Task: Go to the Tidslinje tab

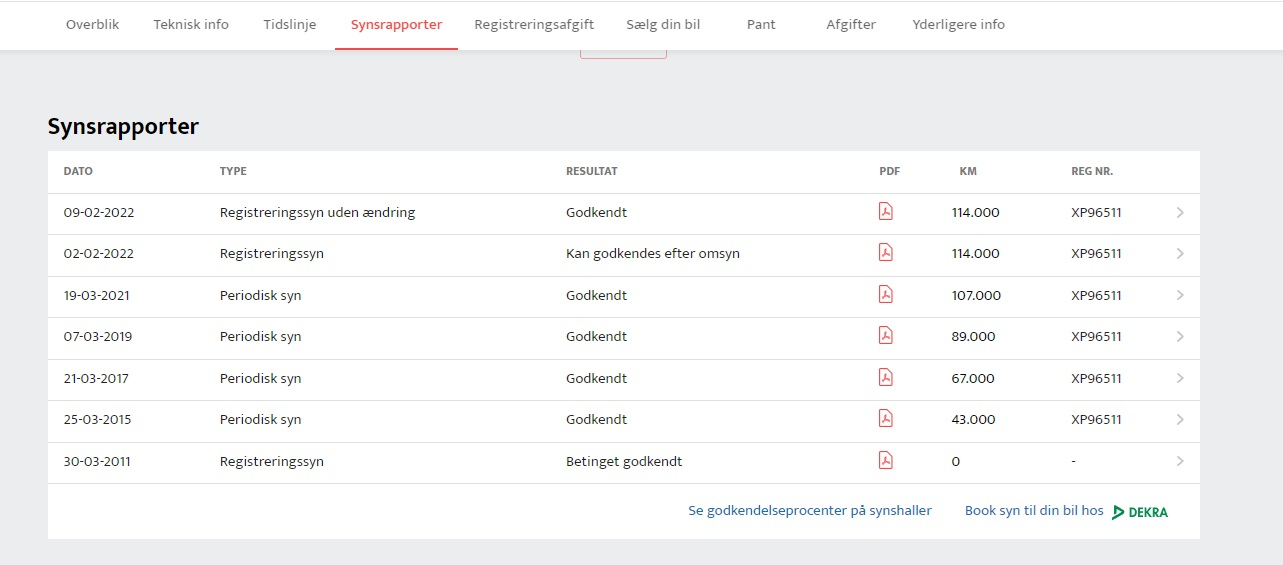Action: point(290,24)
